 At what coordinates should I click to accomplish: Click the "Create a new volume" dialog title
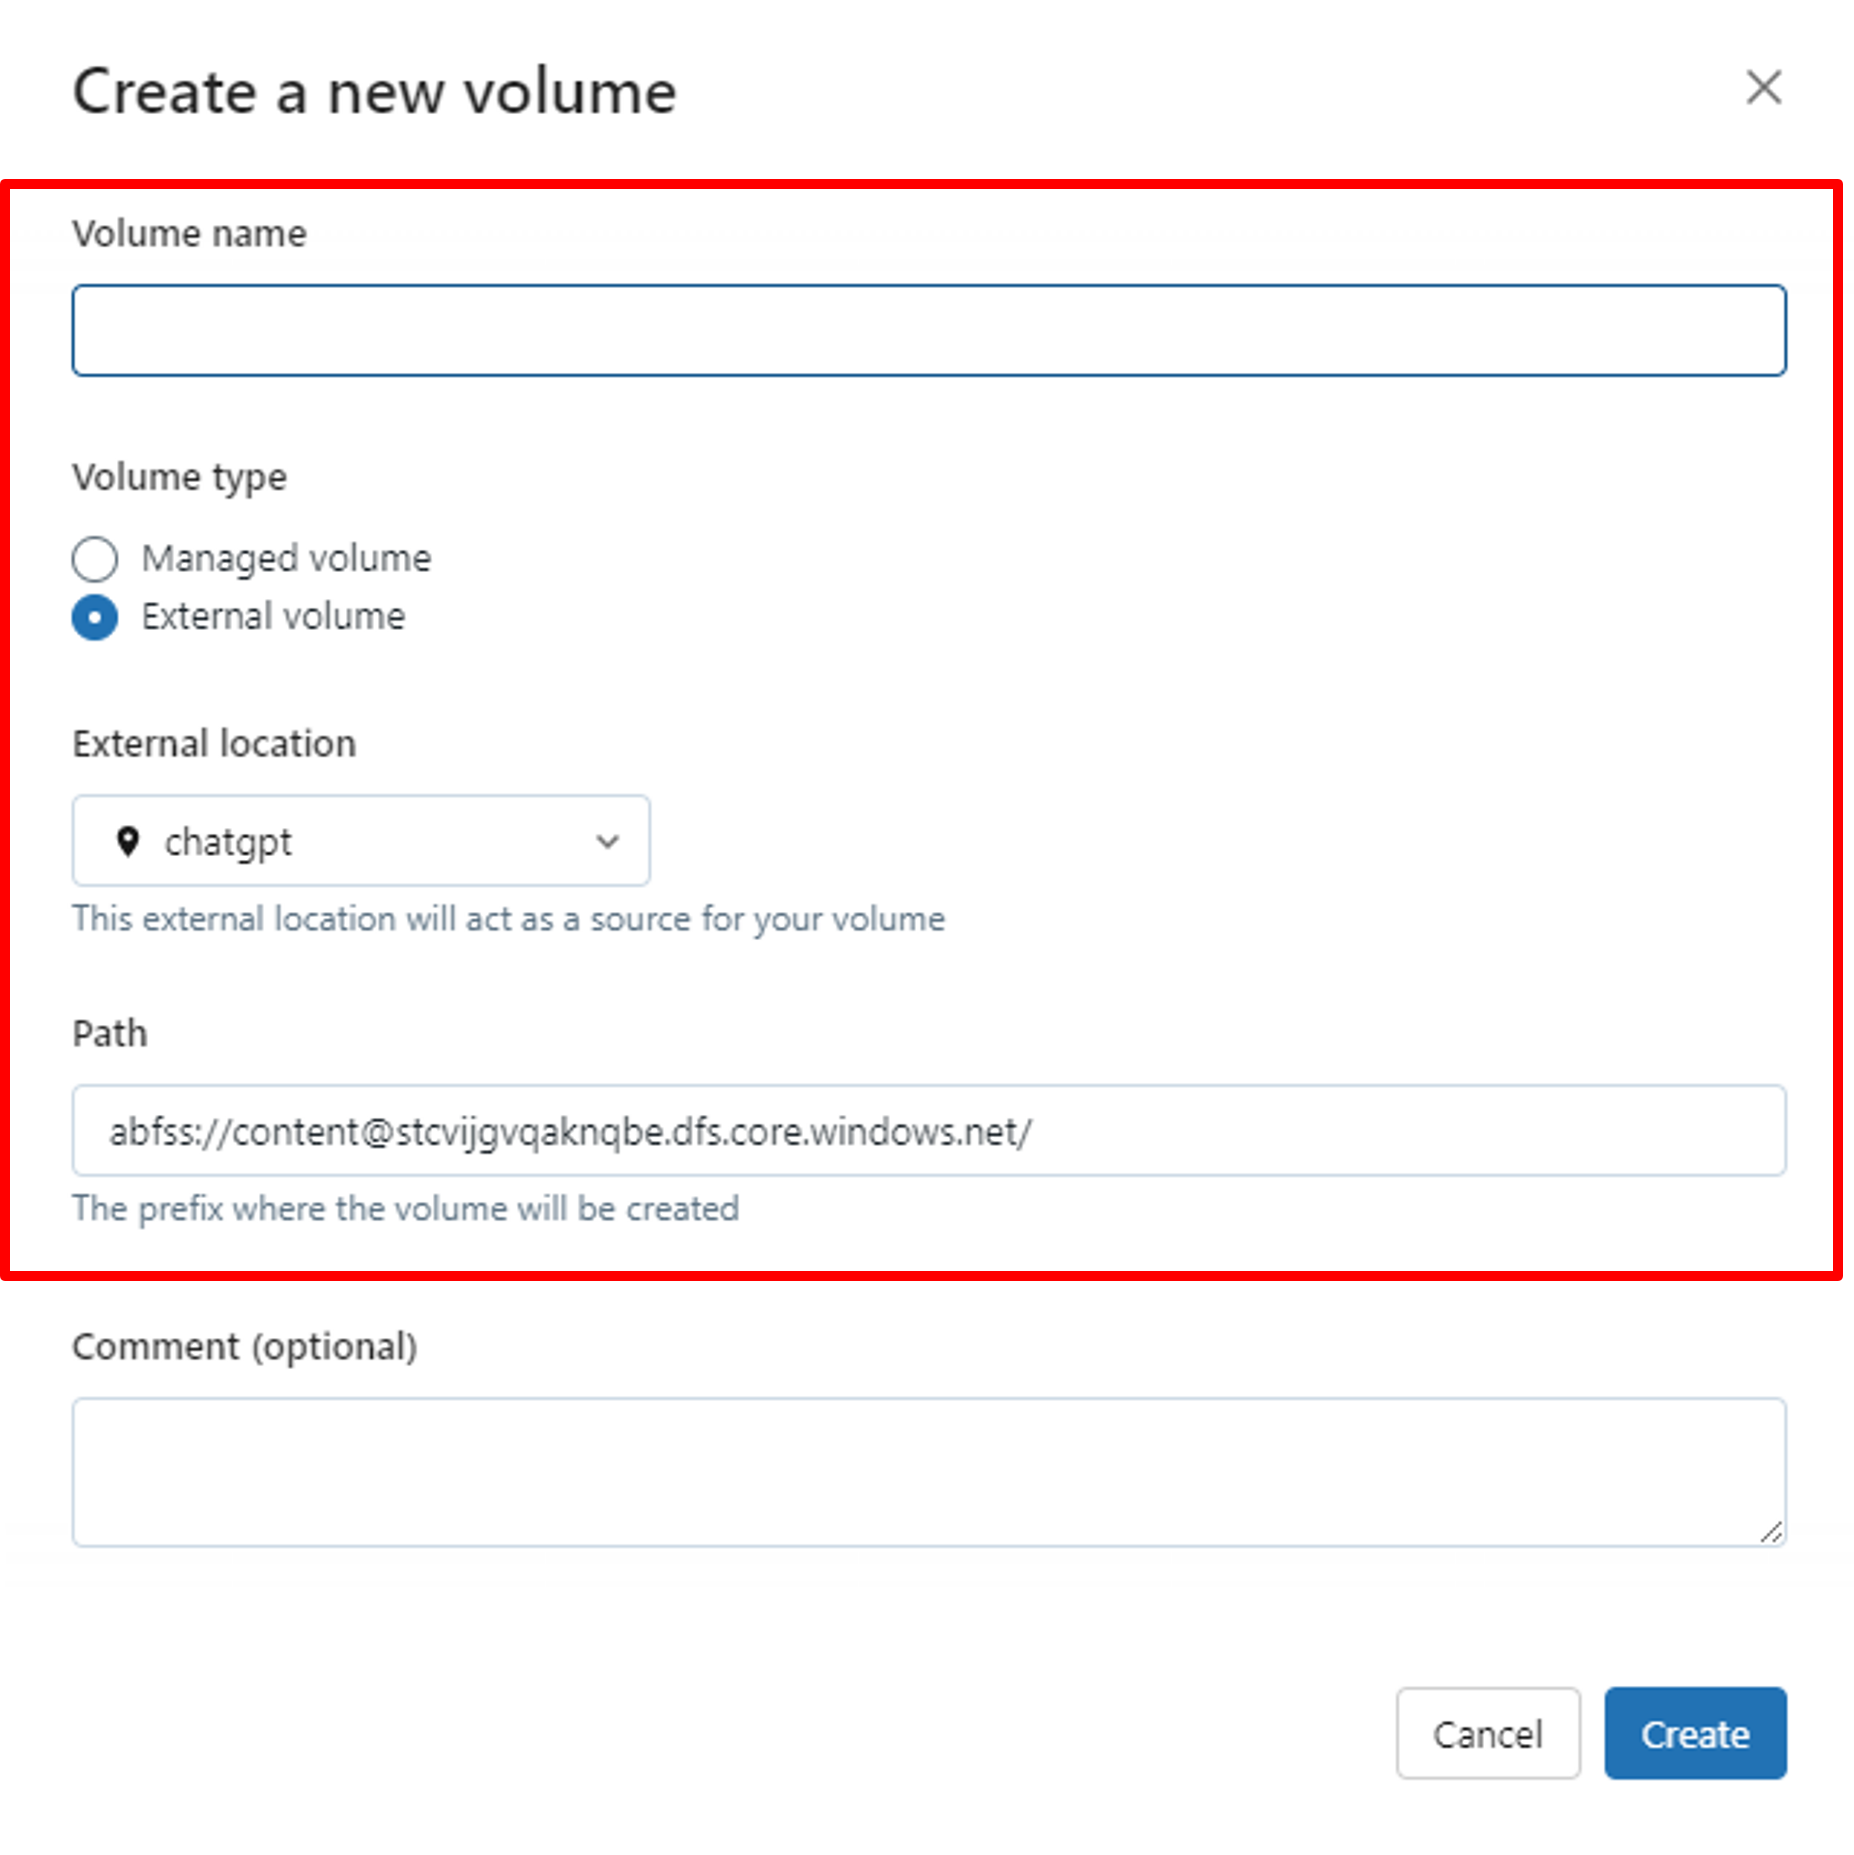pos(375,92)
